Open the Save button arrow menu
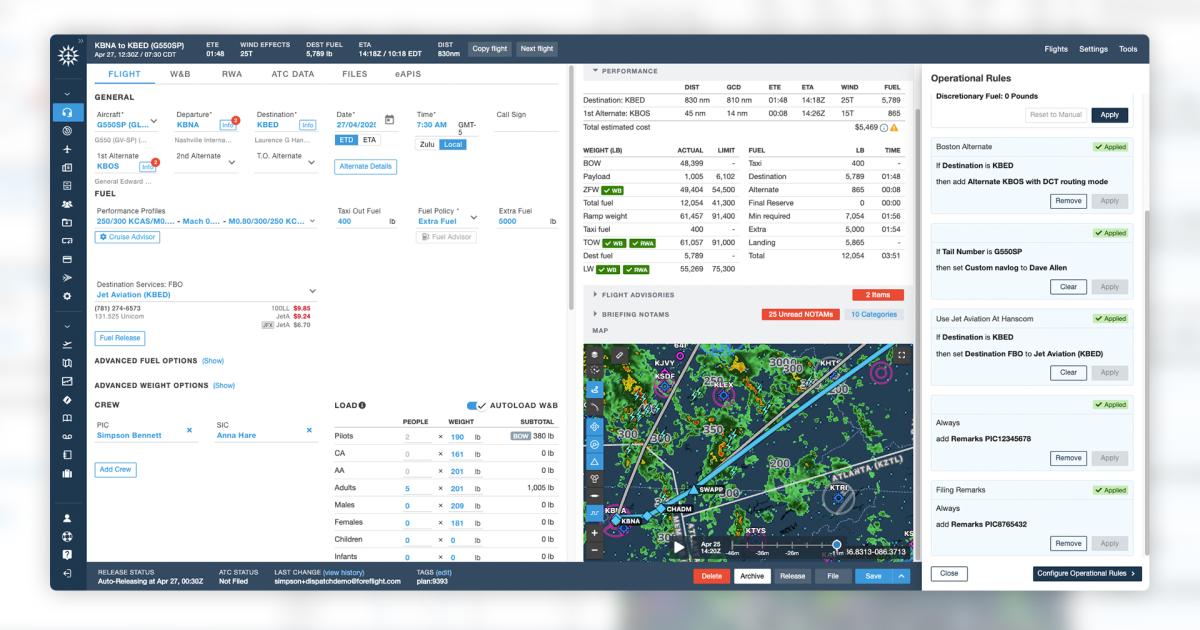This screenshot has width=1200, height=630. tap(900, 576)
